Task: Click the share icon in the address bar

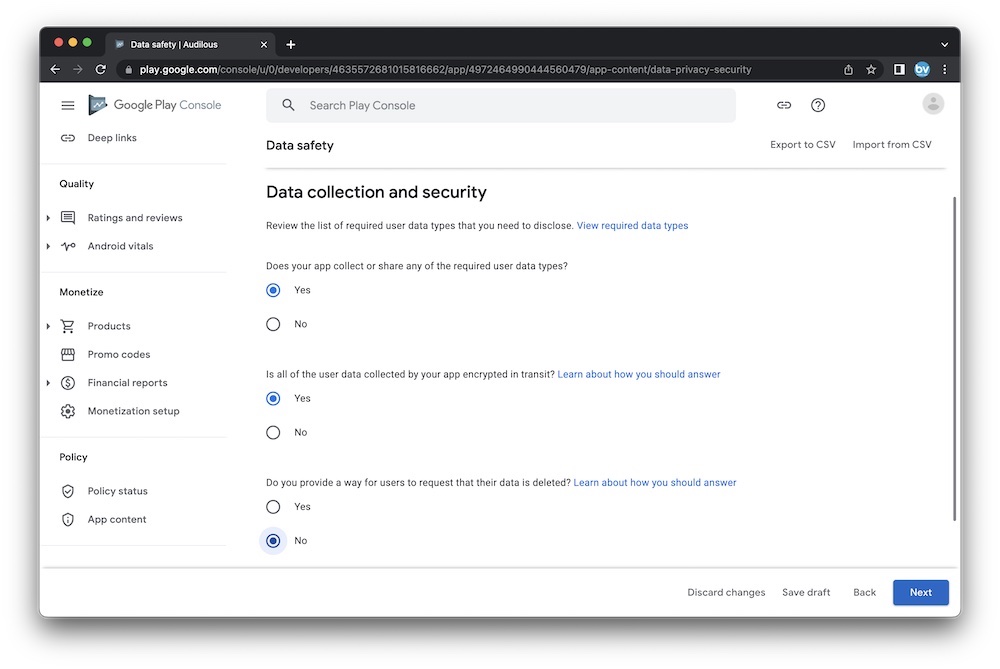Action: pos(848,70)
